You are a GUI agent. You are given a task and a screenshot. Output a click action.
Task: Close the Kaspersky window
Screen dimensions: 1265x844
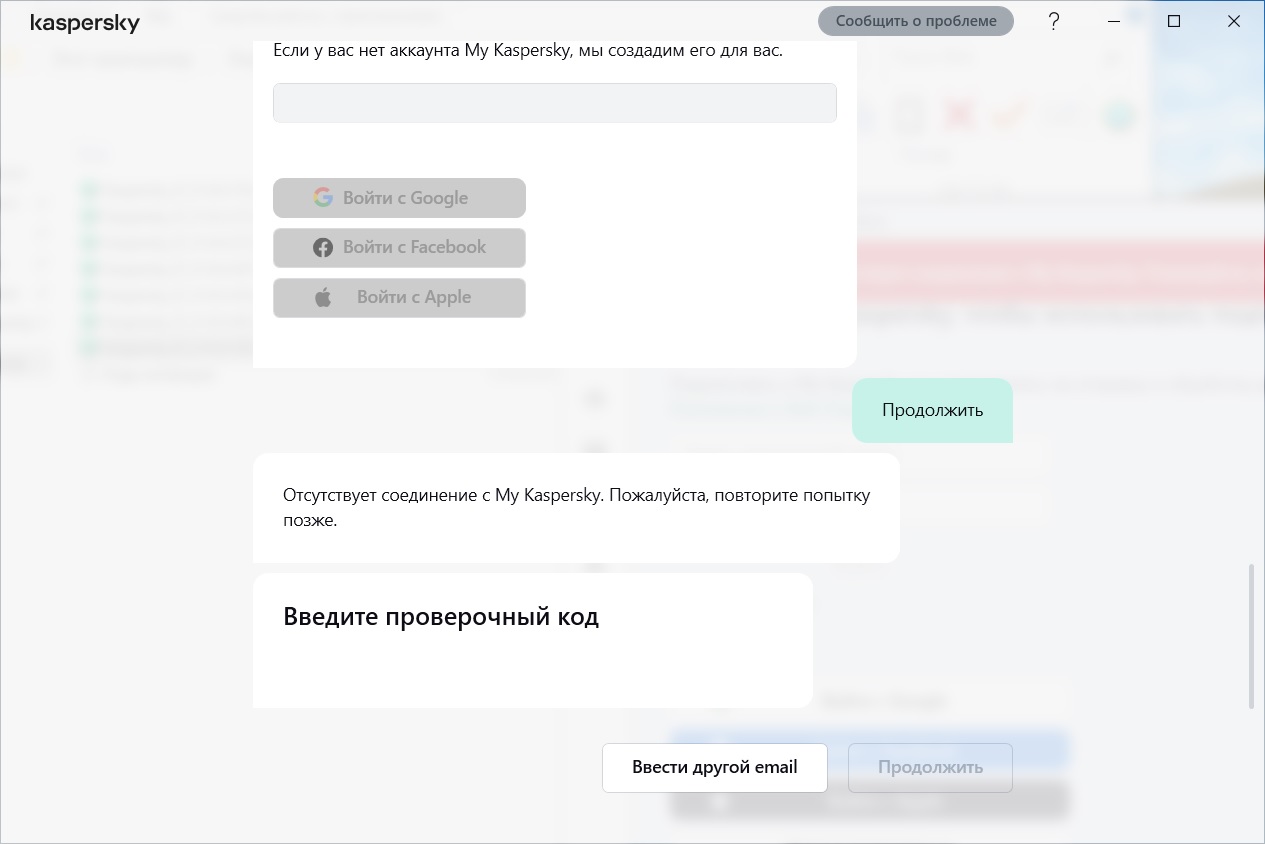tap(1233, 21)
